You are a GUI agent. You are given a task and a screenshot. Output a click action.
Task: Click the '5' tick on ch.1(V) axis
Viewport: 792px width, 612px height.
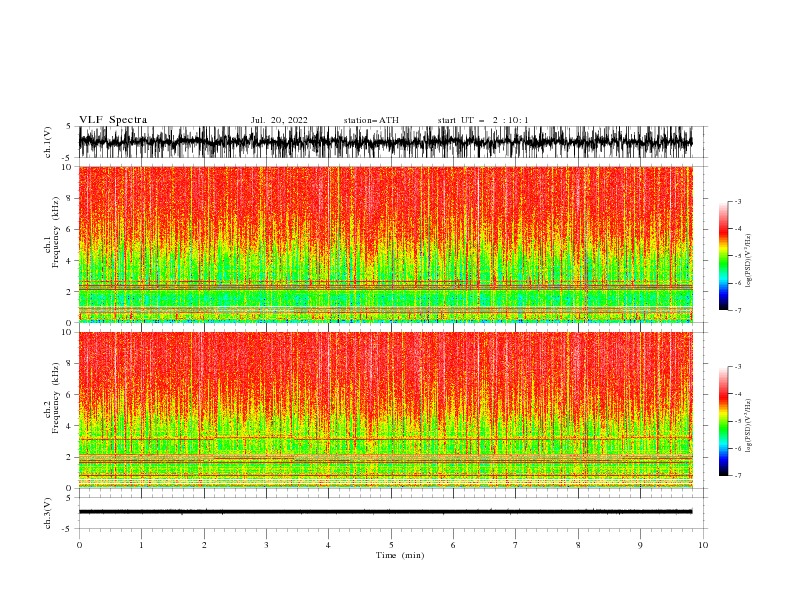point(69,126)
